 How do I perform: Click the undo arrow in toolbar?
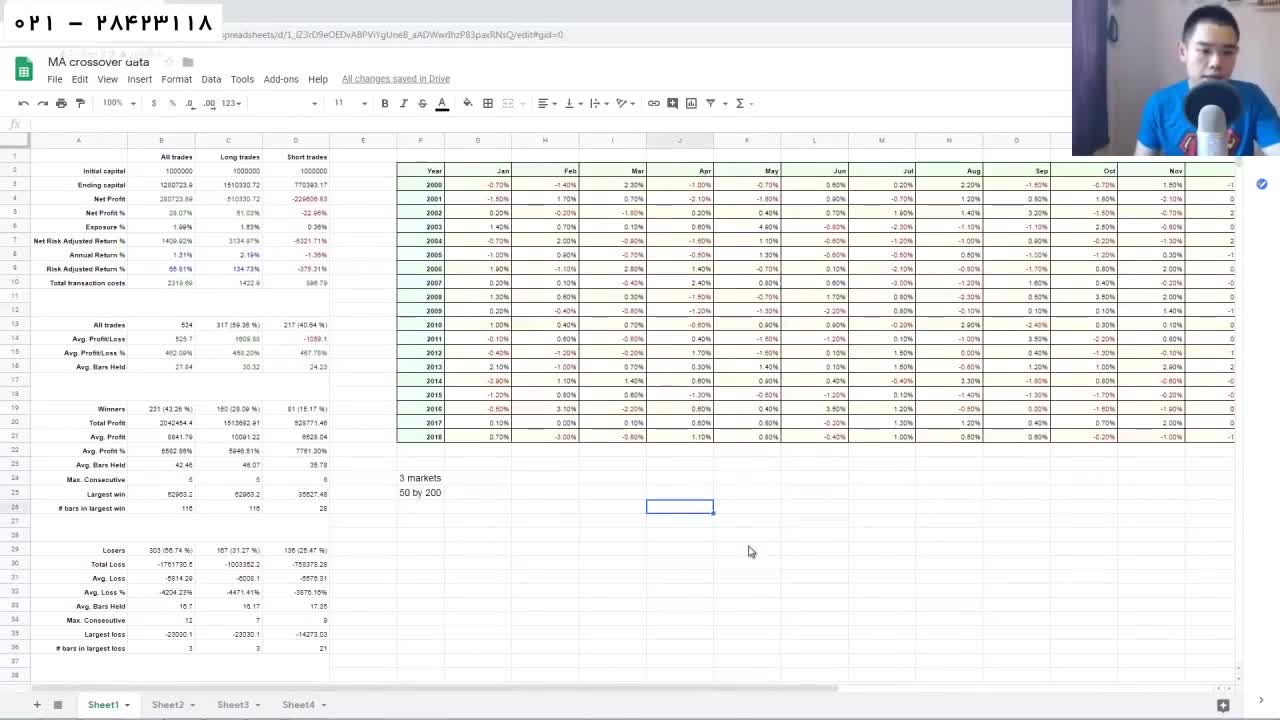[x=23, y=103]
